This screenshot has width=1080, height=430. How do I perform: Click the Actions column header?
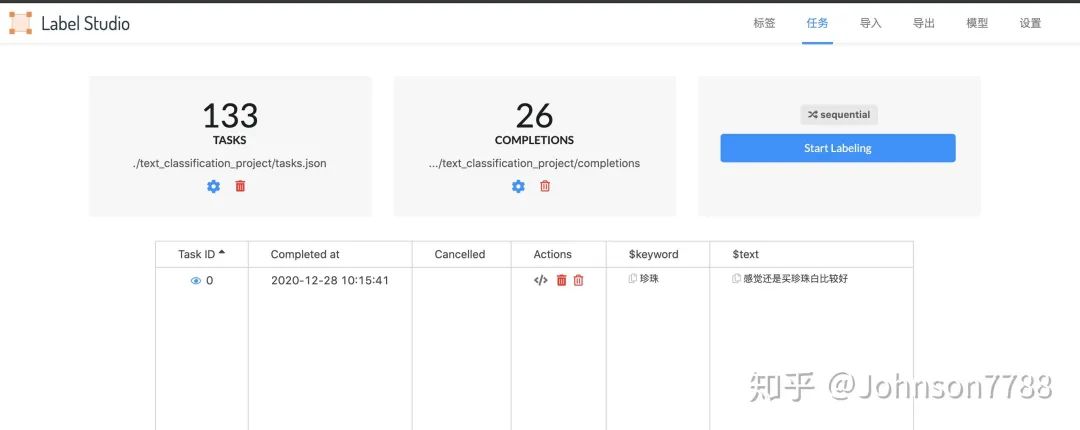click(x=552, y=254)
